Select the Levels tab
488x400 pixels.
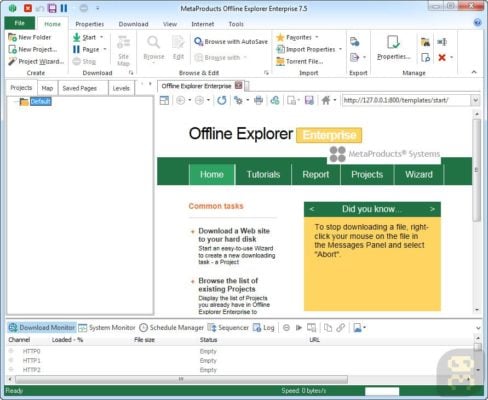point(121,88)
